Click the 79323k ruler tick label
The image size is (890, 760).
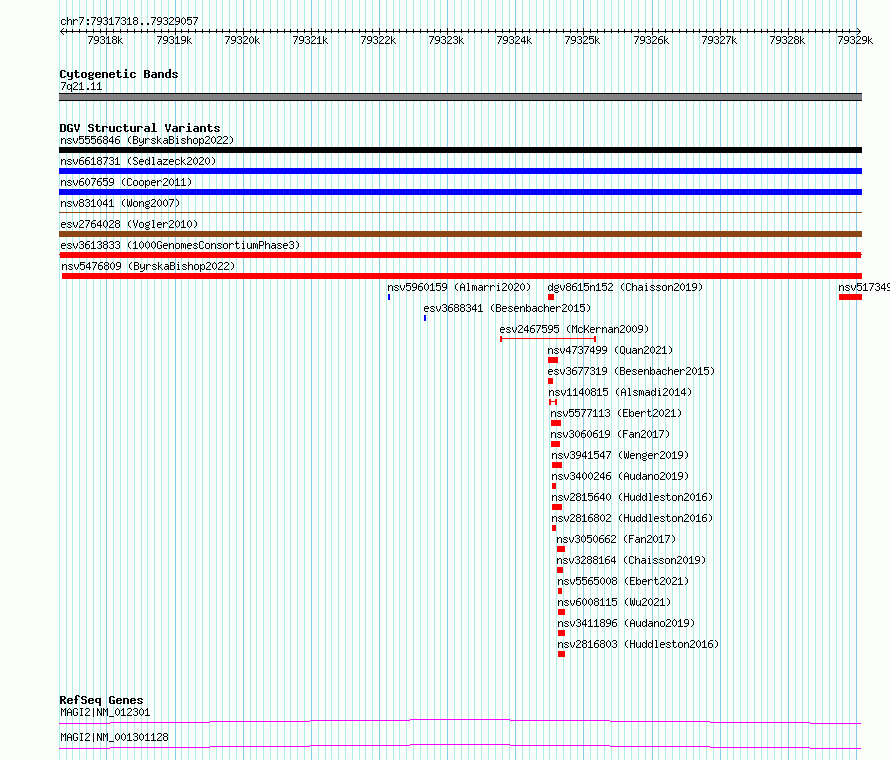(446, 40)
